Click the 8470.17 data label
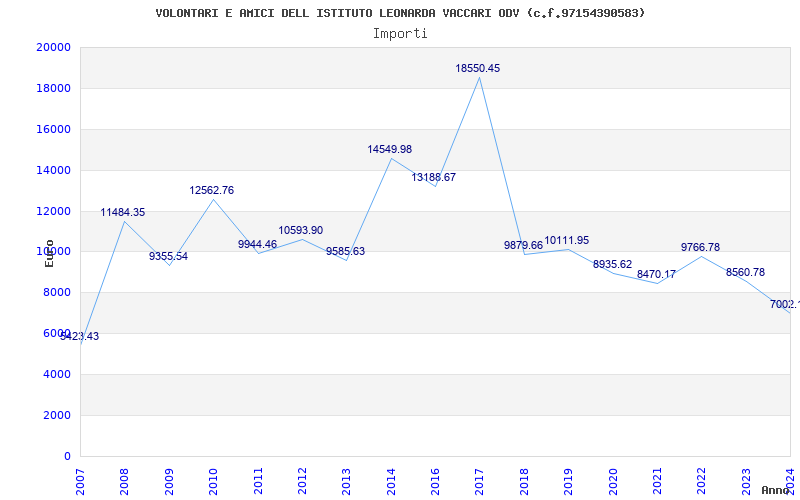The image size is (800, 500). pos(656,274)
